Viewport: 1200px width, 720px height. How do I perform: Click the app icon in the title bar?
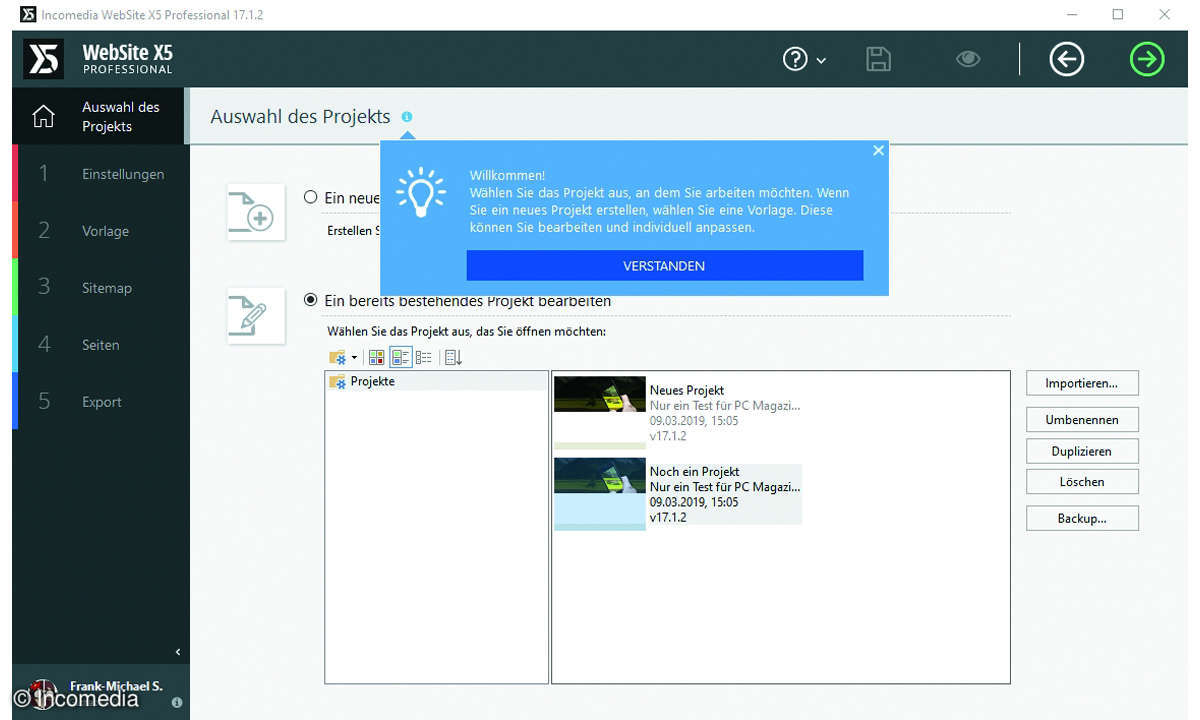27,15
